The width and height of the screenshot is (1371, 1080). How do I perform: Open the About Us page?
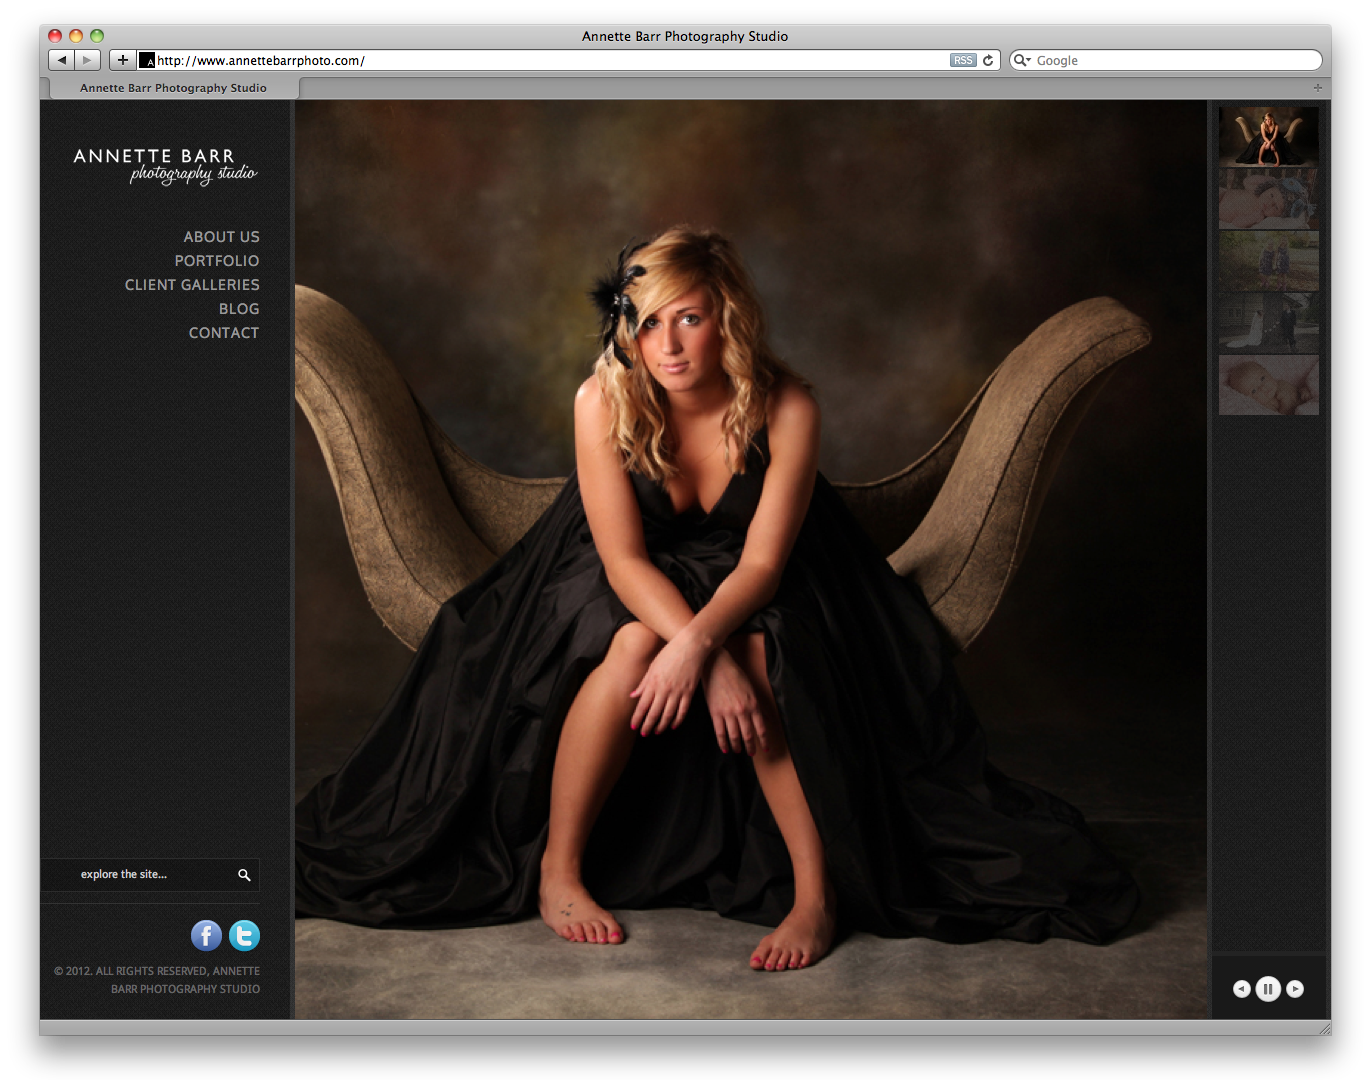pyautogui.click(x=221, y=237)
